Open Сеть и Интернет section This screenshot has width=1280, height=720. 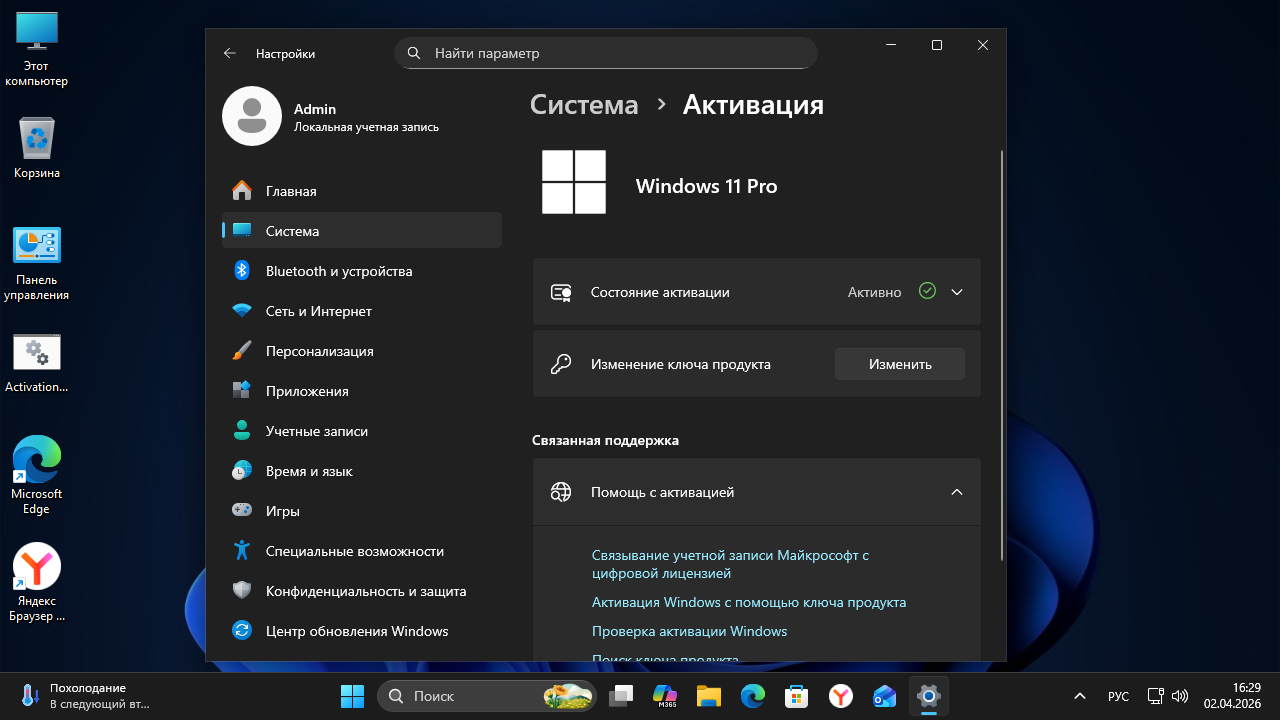(x=318, y=311)
